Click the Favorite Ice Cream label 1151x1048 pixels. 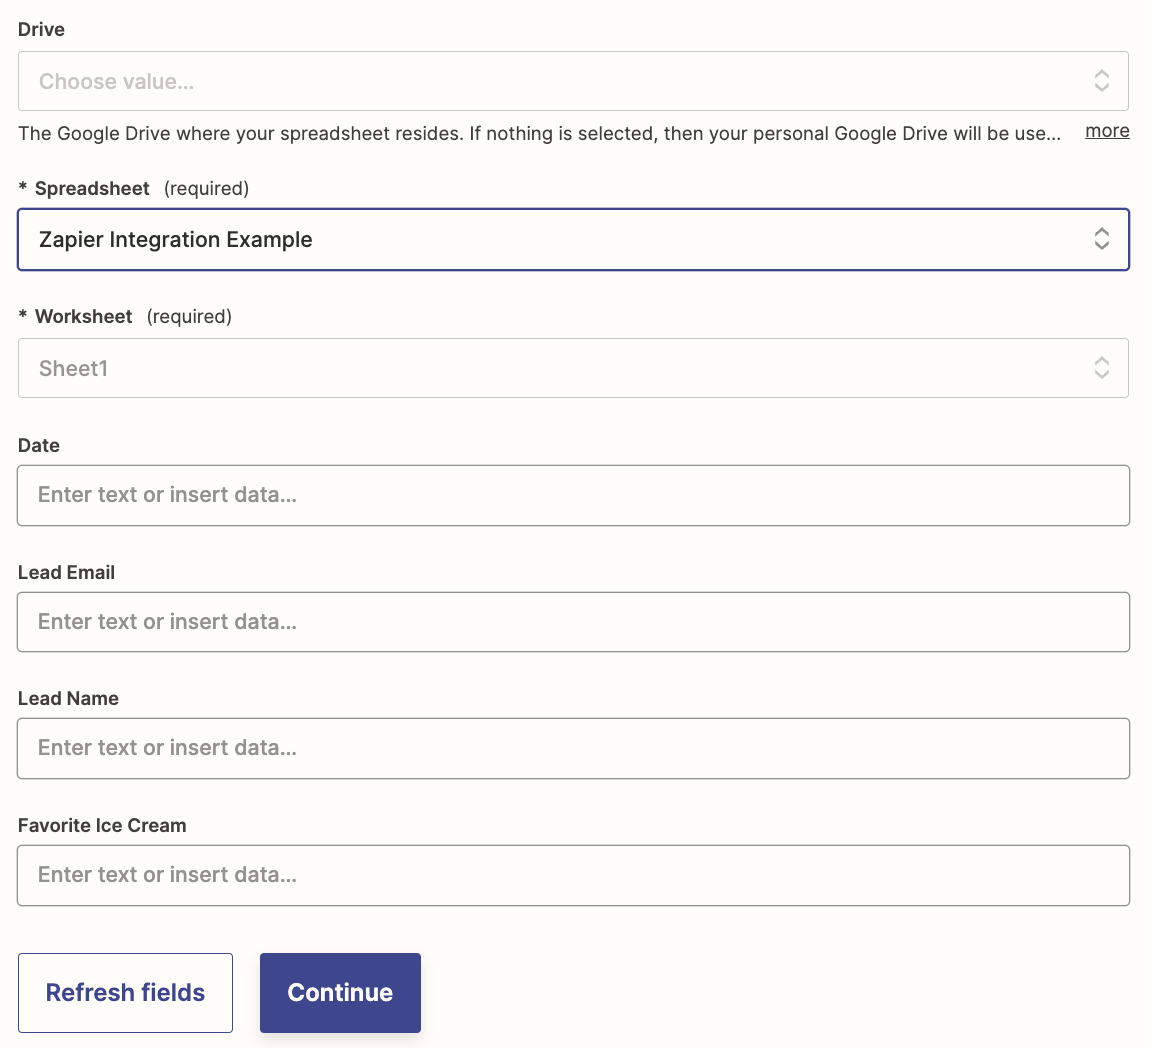102,826
